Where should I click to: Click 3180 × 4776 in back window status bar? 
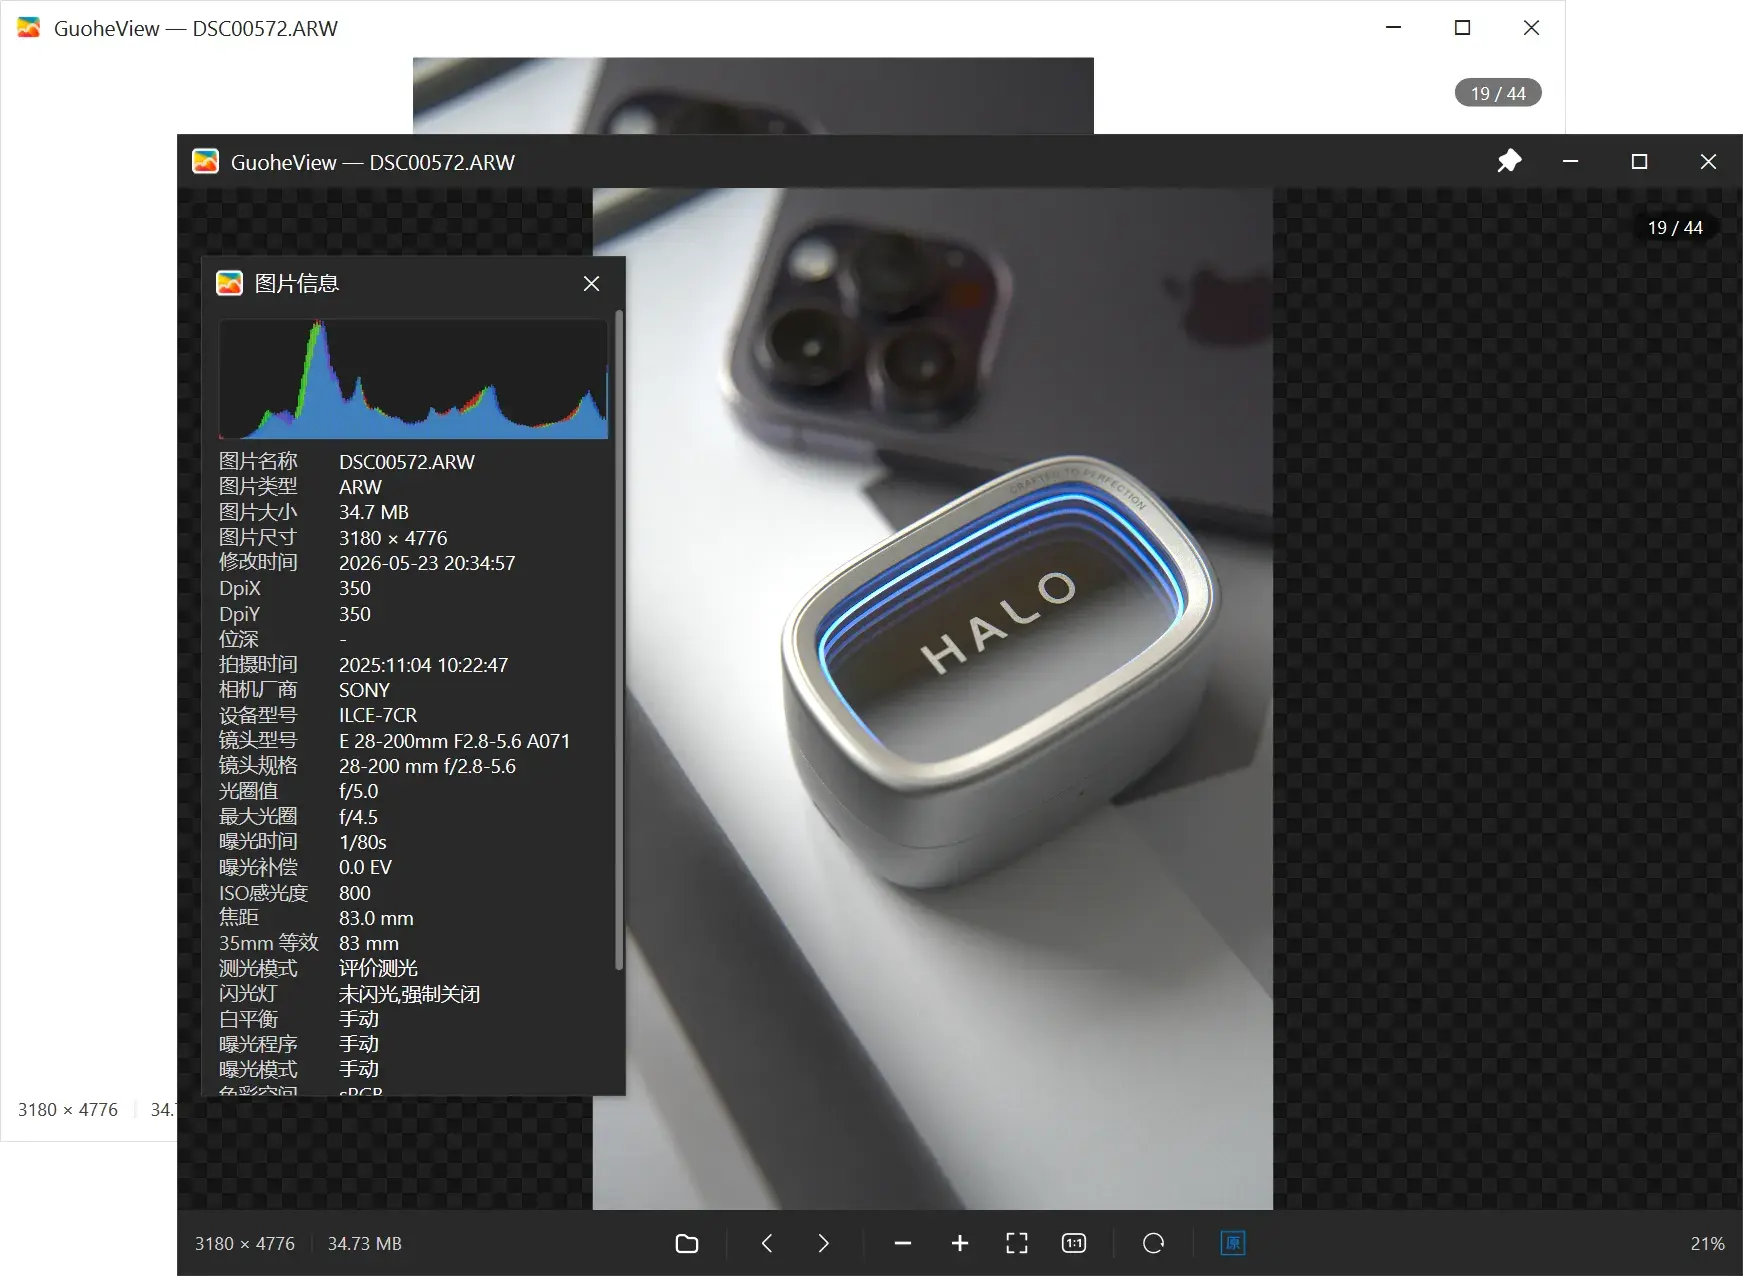tap(68, 1109)
